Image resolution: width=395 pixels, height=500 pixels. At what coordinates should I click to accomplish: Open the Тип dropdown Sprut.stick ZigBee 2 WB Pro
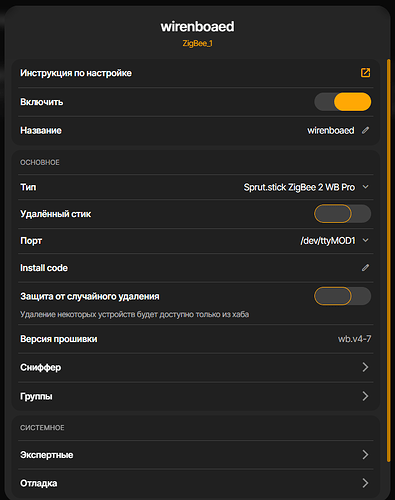(x=306, y=187)
